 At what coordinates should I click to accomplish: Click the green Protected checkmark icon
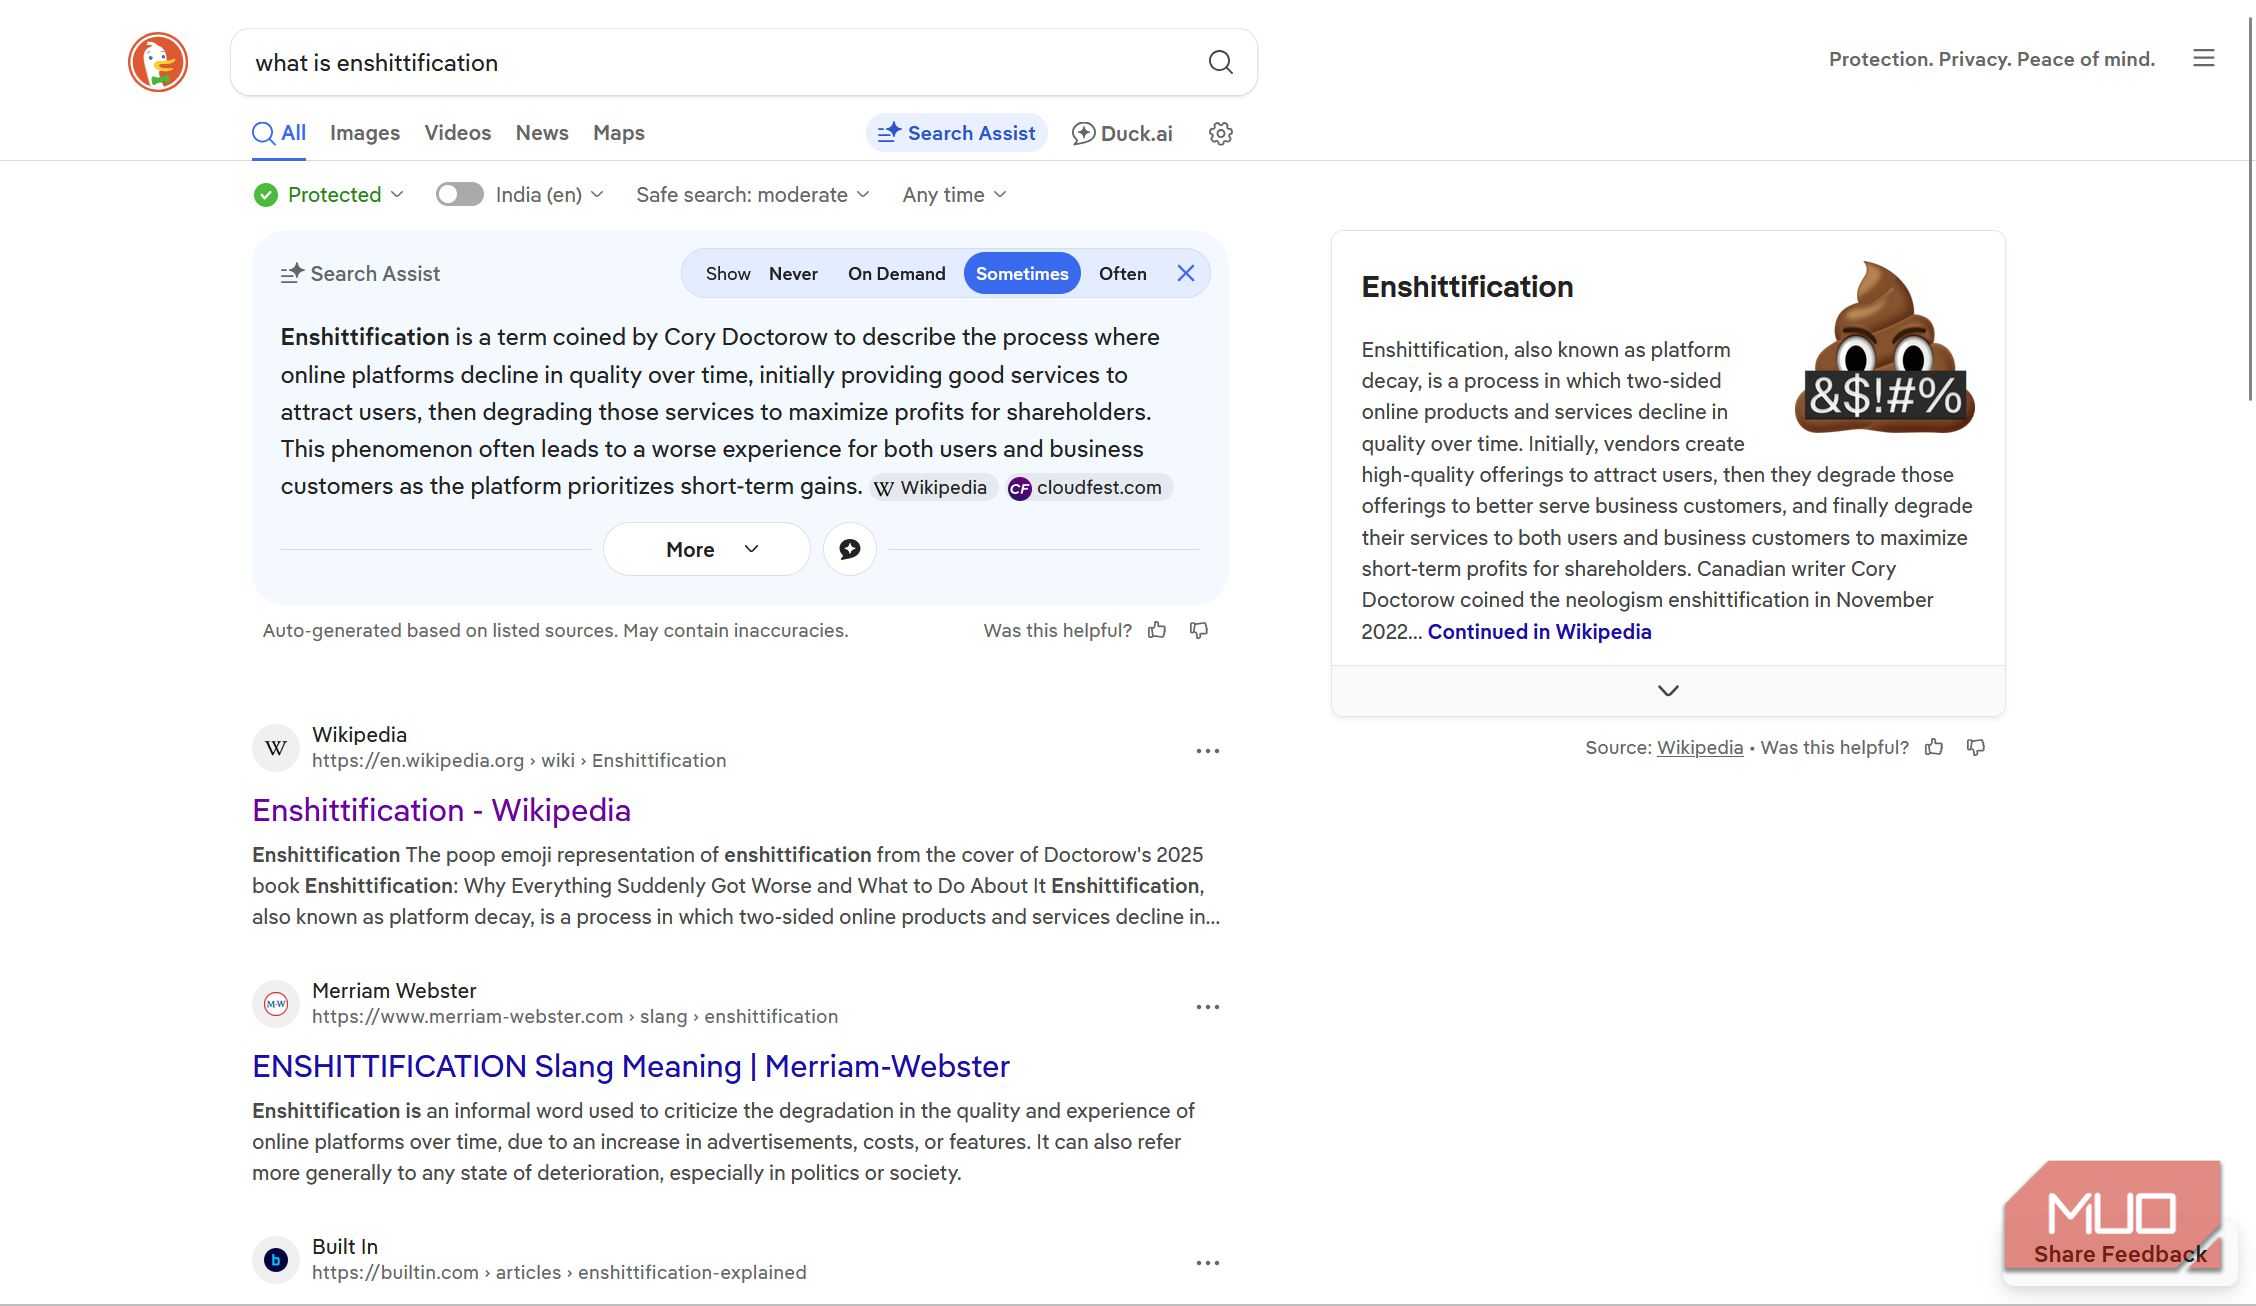[265, 195]
